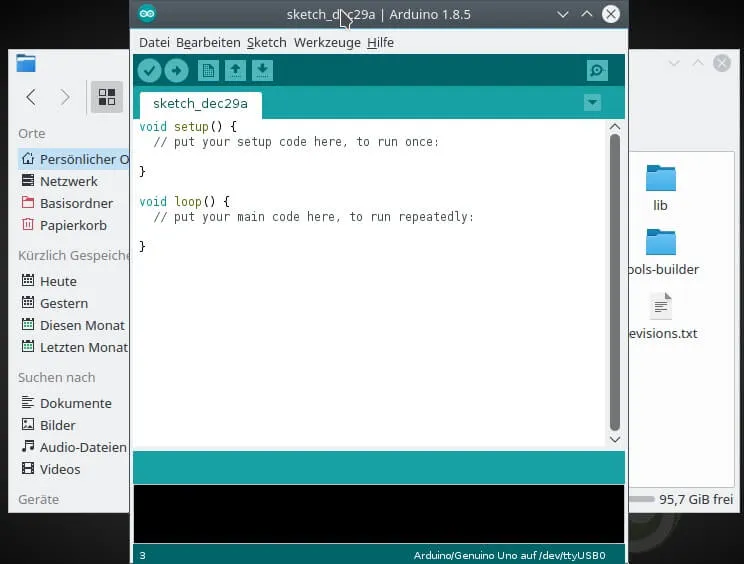Open the Werkzeuge menu
The image size is (744, 564).
(x=327, y=43)
